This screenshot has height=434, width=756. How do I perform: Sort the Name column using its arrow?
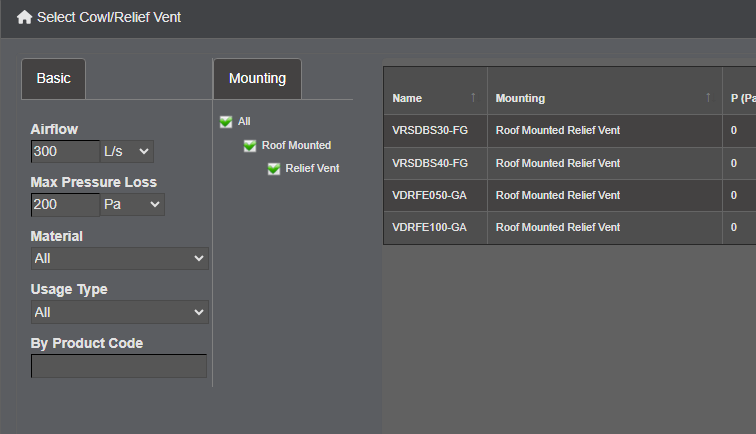473,97
